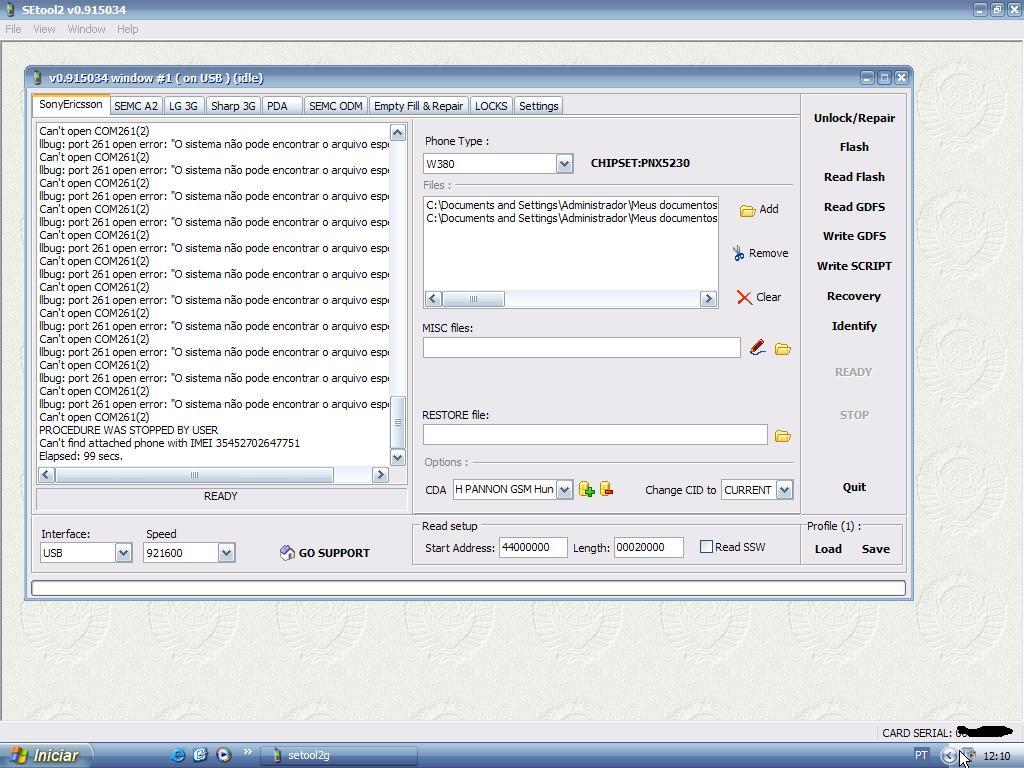This screenshot has height=768, width=1024.
Task: Open Windows Media Player from quick launch
Action: click(x=223, y=755)
